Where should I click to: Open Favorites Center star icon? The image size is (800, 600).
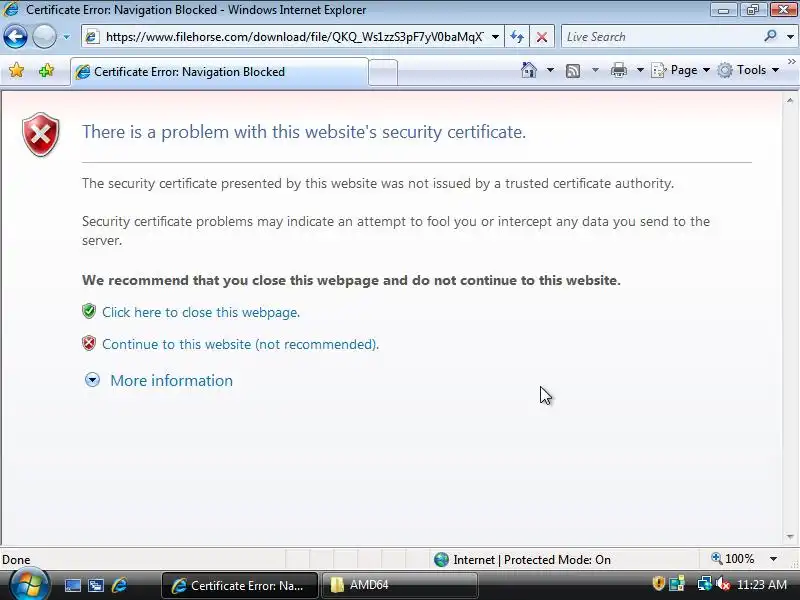(x=16, y=70)
